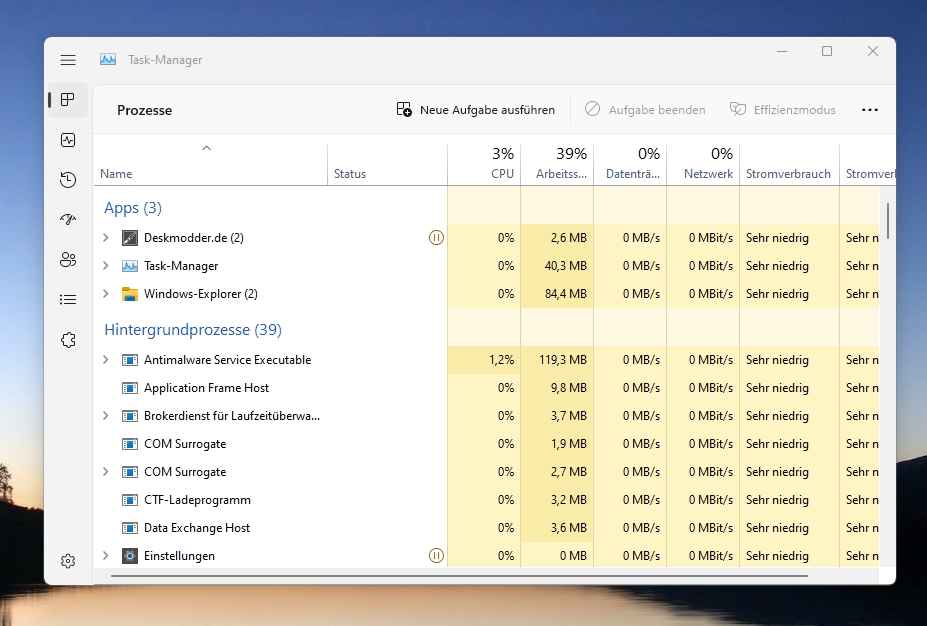The width and height of the screenshot is (927, 626).
Task: Click the Task-Manager title bar icon
Action: [108, 59]
